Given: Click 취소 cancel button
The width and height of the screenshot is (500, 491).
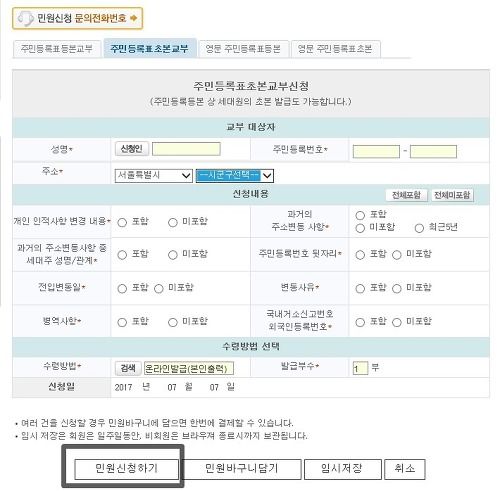Looking at the screenshot, I should coord(405,469).
